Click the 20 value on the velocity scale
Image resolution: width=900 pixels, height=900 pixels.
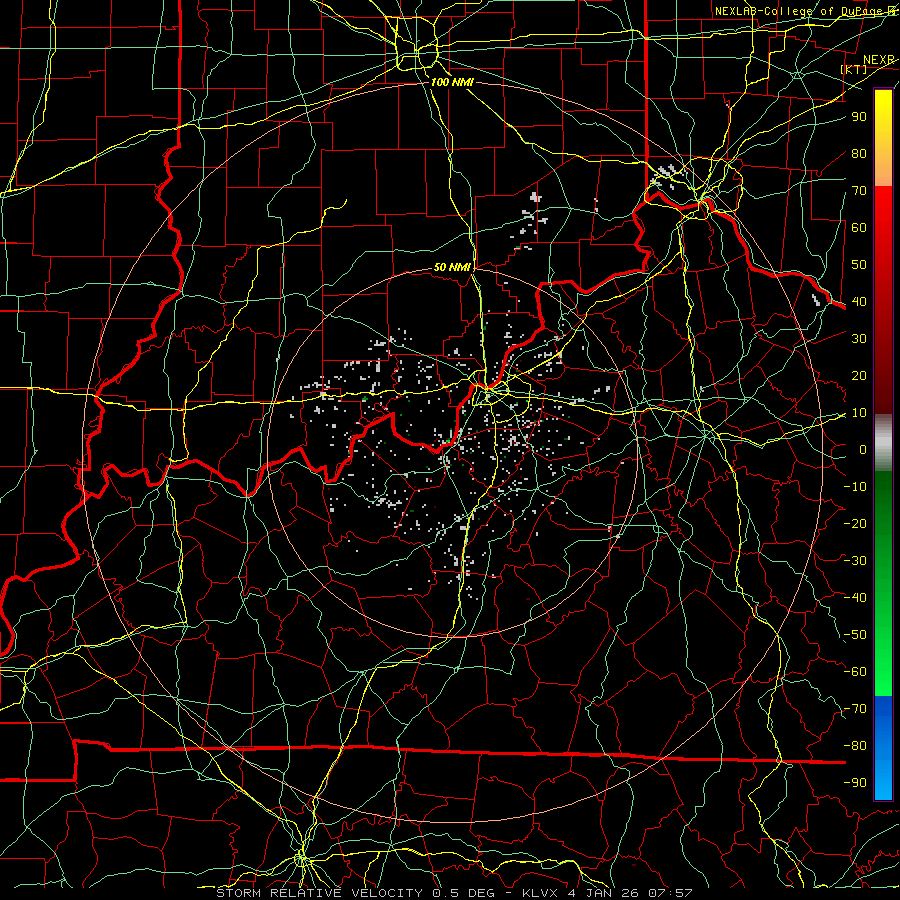point(859,375)
